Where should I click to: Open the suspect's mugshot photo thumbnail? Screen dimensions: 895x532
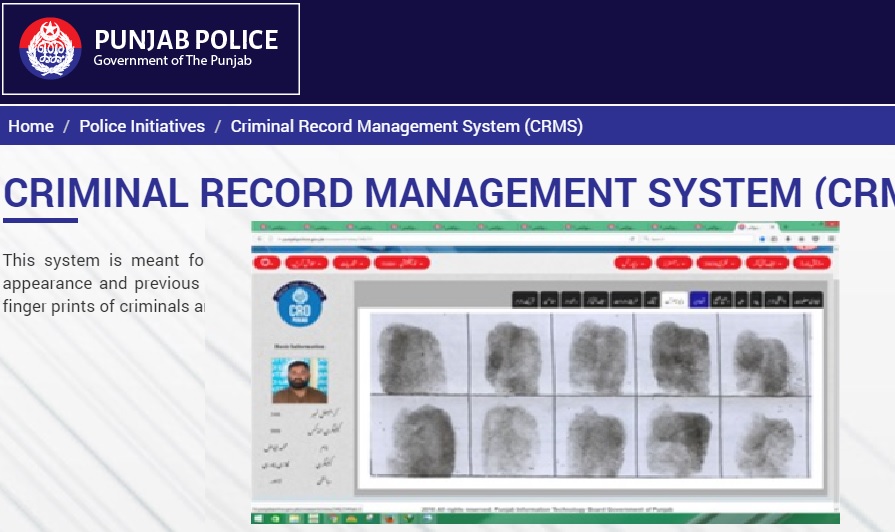300,380
